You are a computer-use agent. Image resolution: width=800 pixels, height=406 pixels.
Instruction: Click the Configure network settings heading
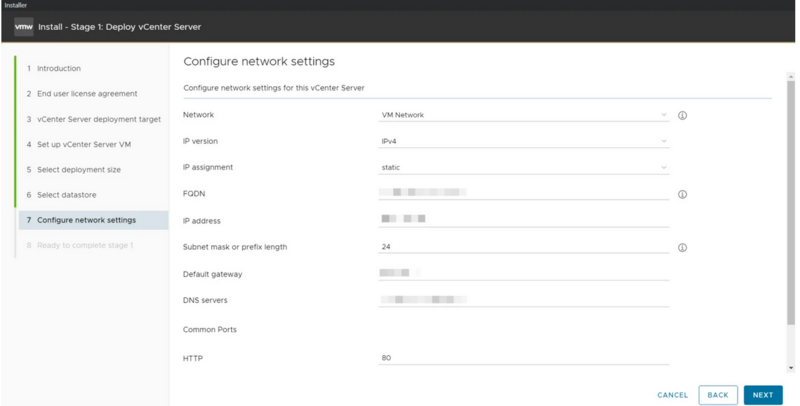coord(259,62)
